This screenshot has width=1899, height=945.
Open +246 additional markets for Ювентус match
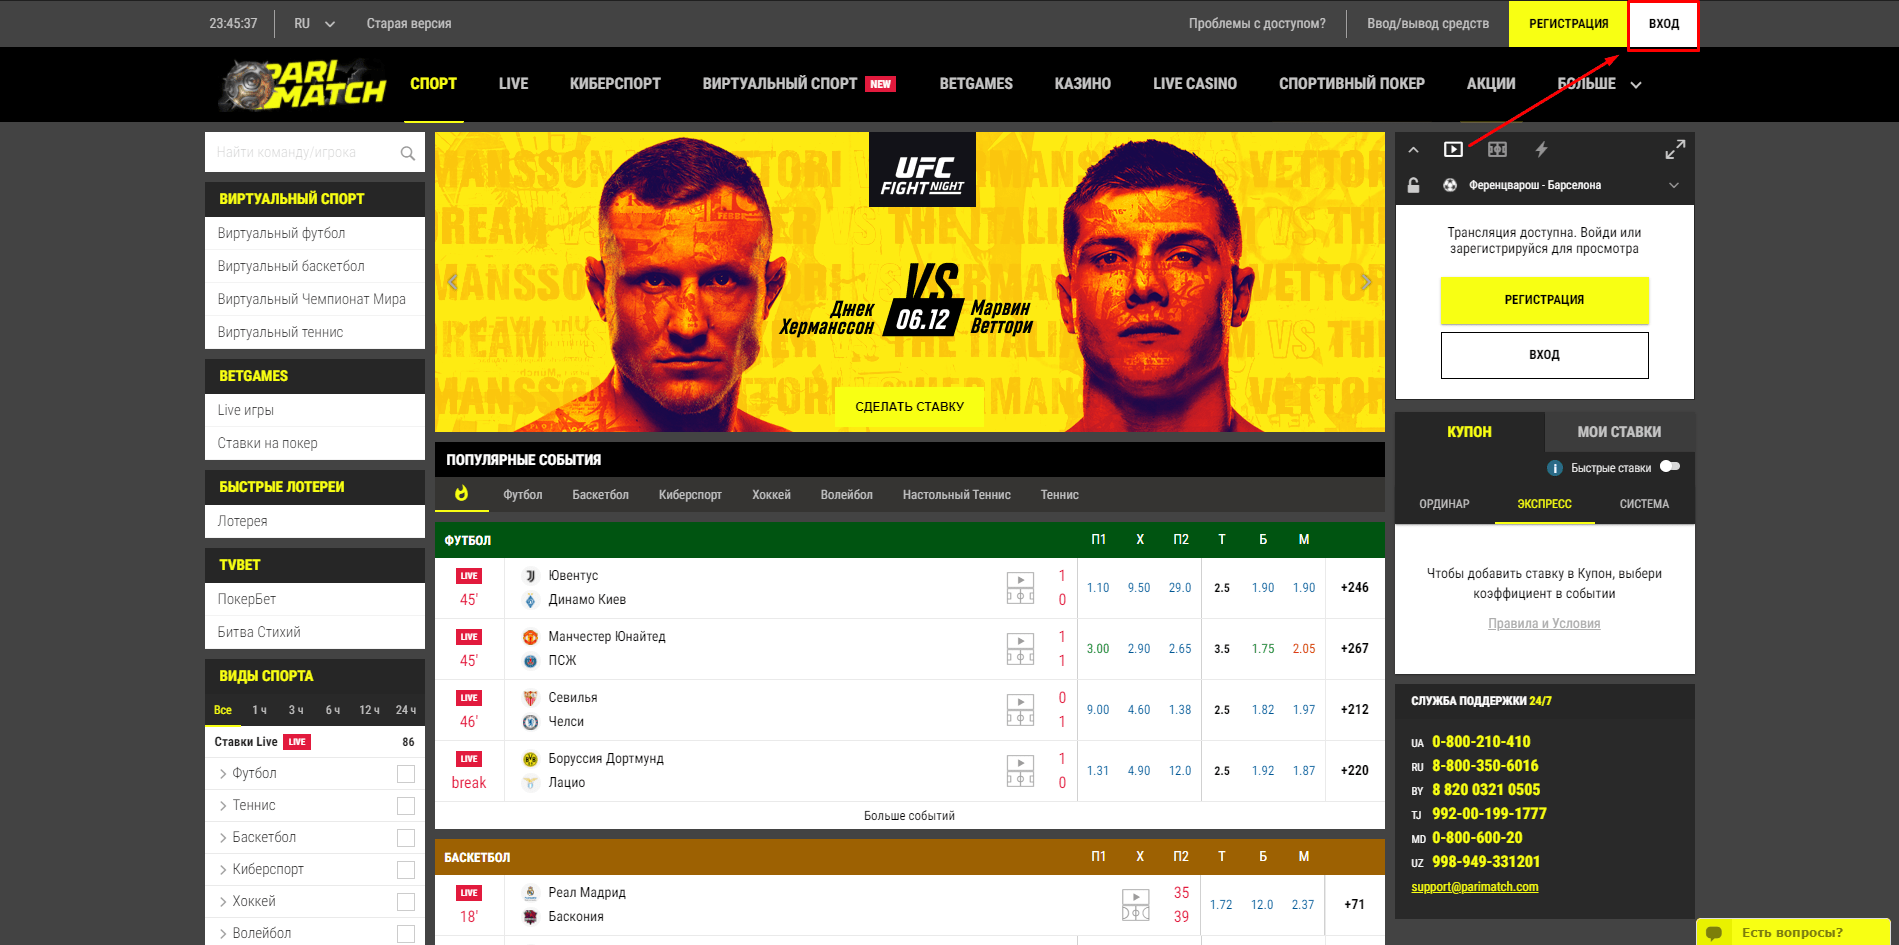pyautogui.click(x=1354, y=588)
